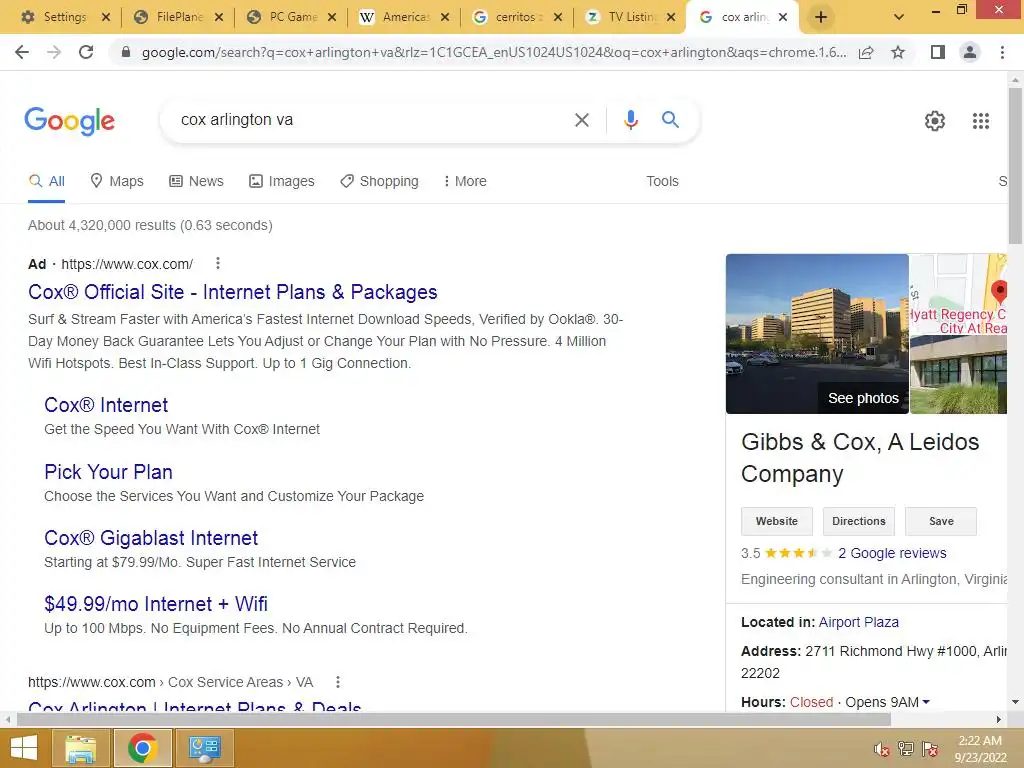
Task: Open the Action Center flag icon
Action: 930,749
